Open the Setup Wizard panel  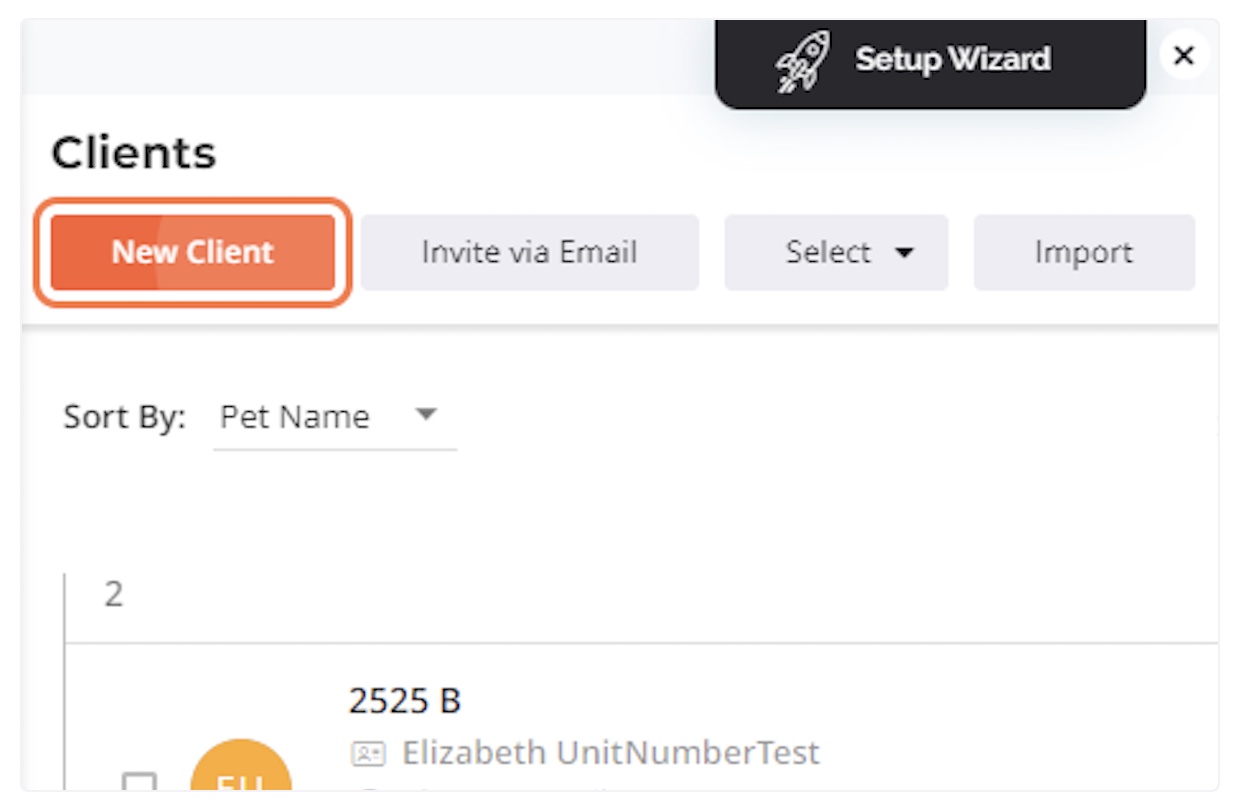930,60
